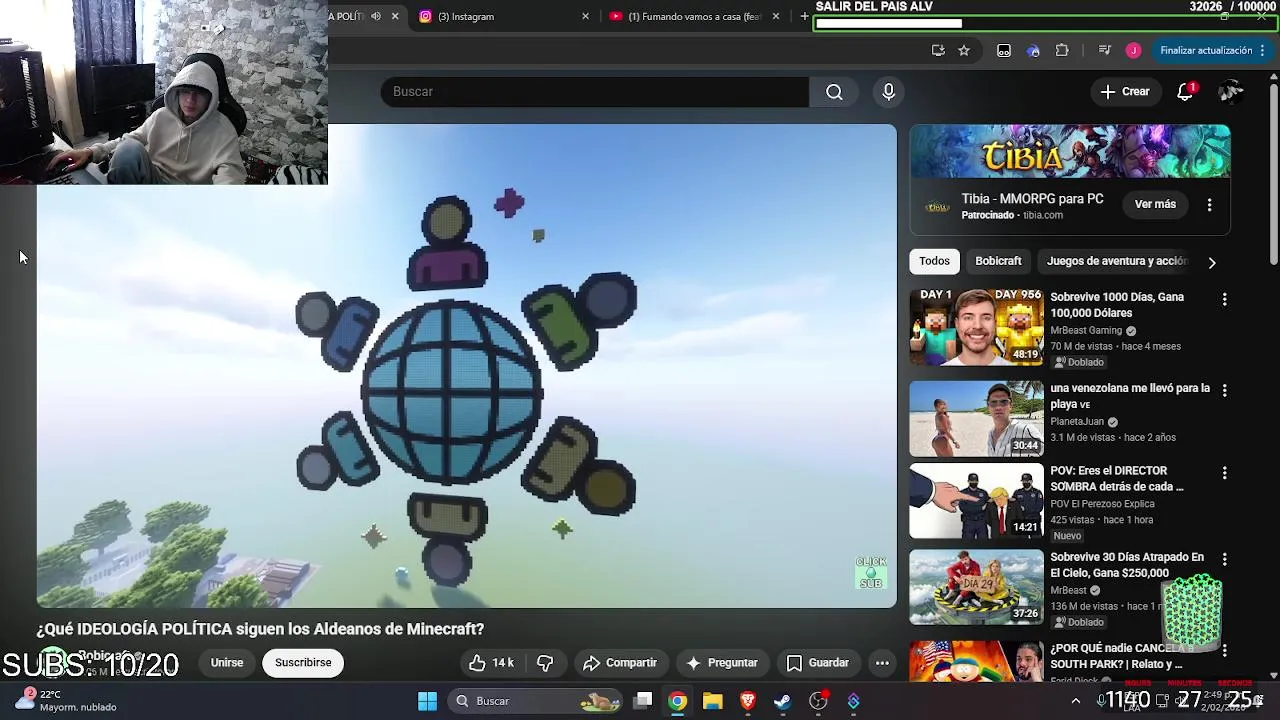Open the Windows Start menu

pos(427,701)
